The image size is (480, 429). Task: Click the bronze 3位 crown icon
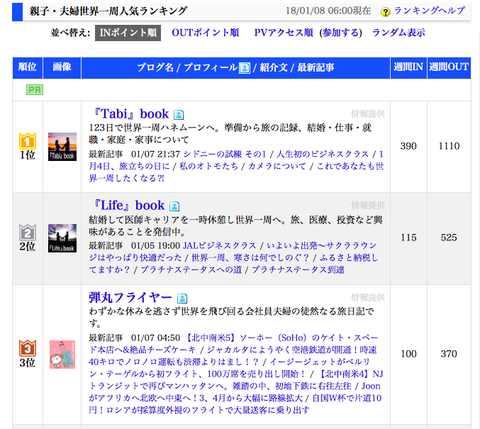pos(27,348)
